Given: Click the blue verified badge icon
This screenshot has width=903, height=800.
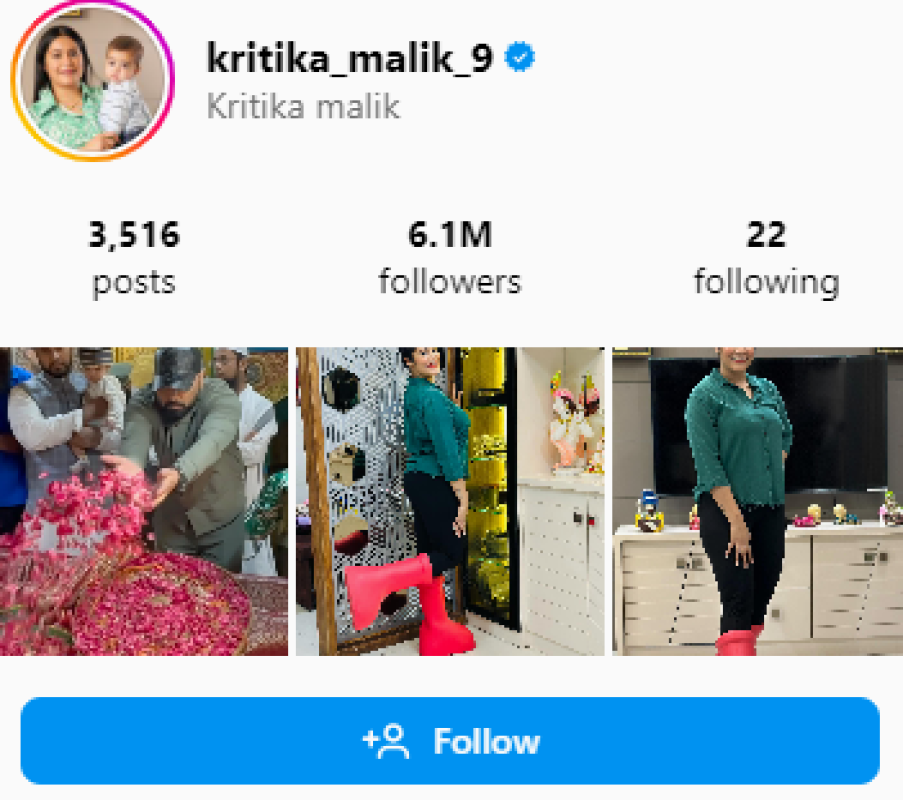Looking at the screenshot, I should (519, 56).
